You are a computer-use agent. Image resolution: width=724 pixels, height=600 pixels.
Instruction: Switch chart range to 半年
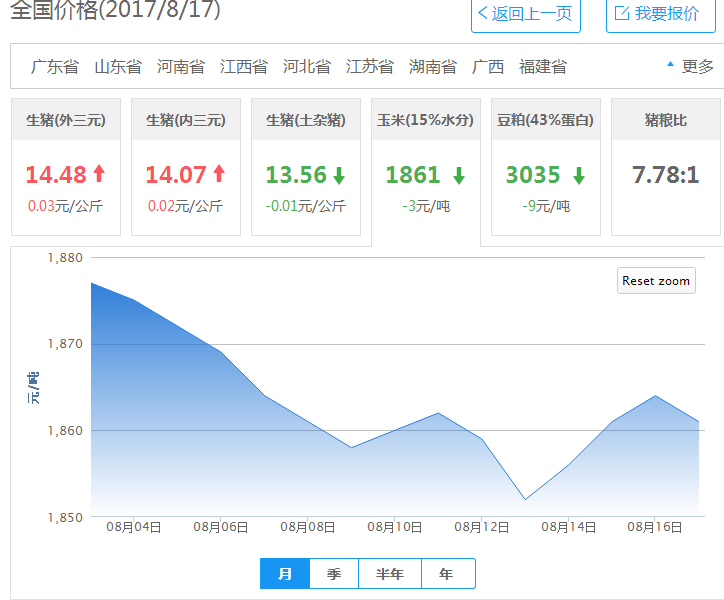390,574
